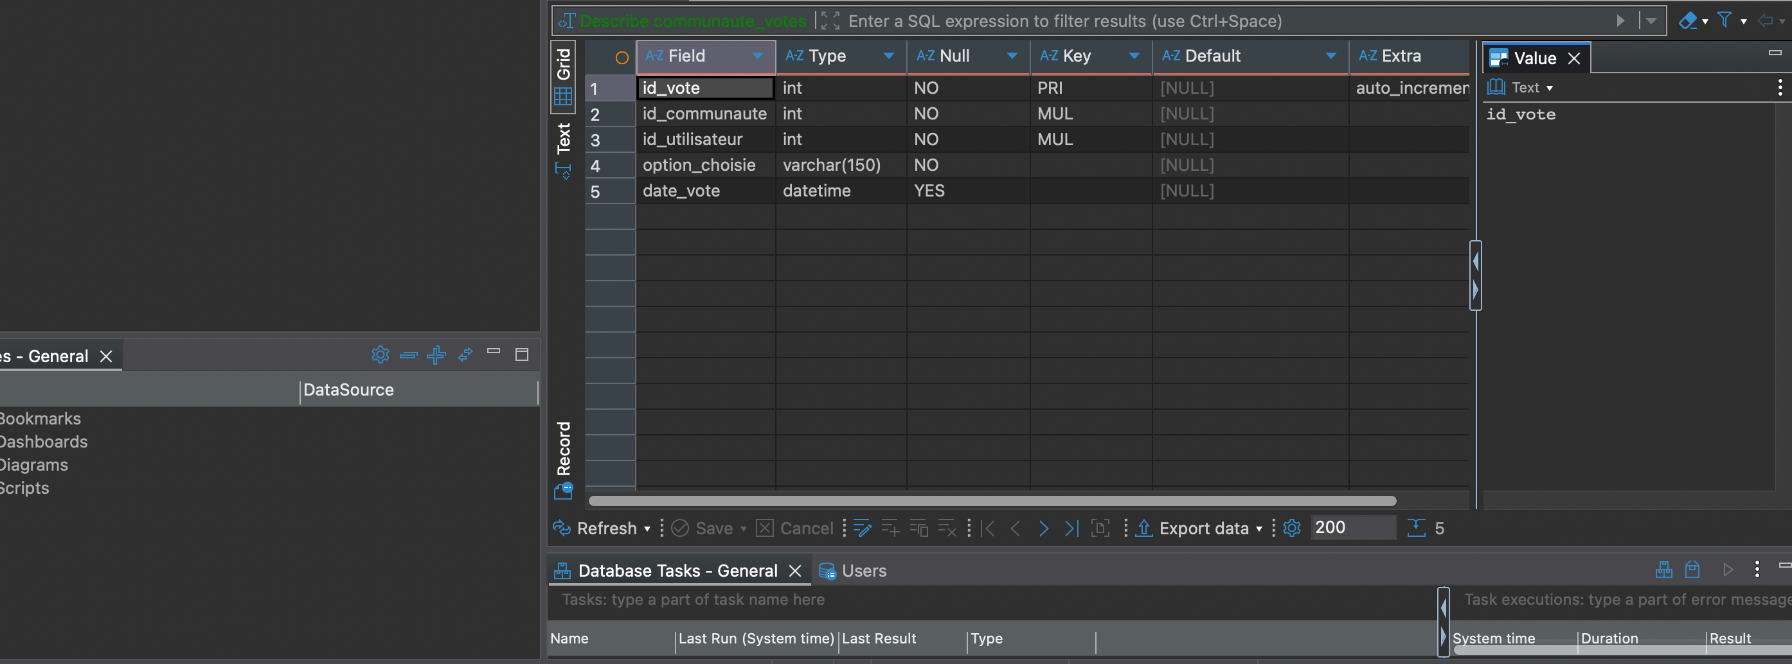Click the clear filter eraser icon
Screen dimensions: 1792x664
(x=1688, y=20)
